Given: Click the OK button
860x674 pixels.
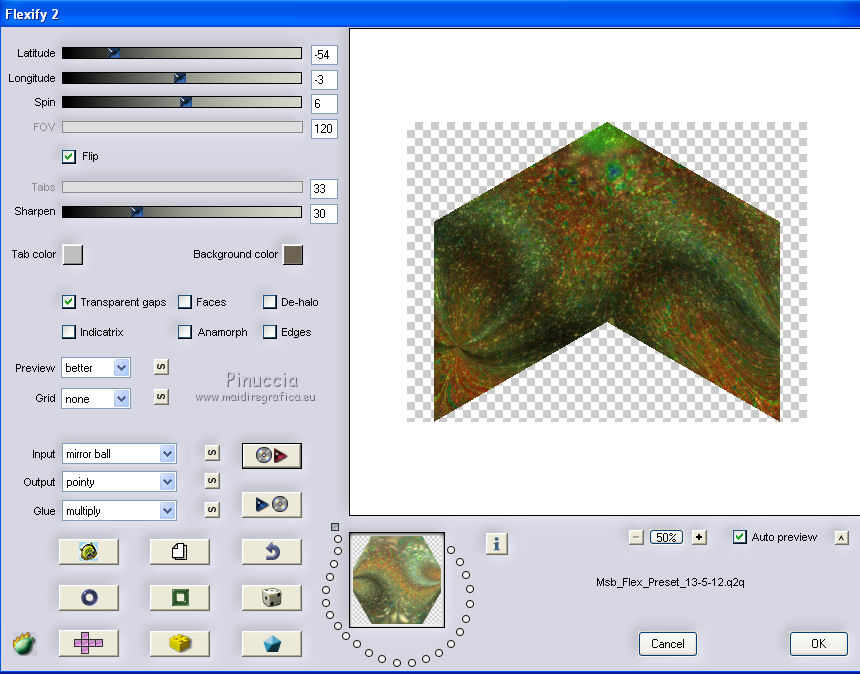Looking at the screenshot, I should tap(818, 644).
